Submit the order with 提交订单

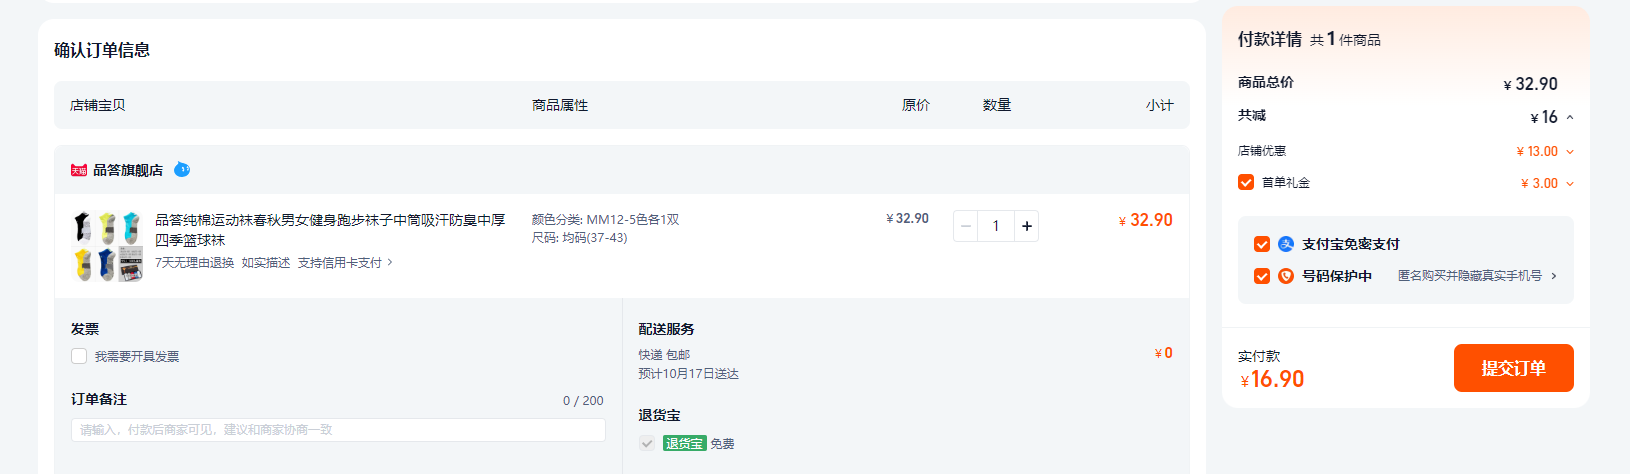[1514, 368]
